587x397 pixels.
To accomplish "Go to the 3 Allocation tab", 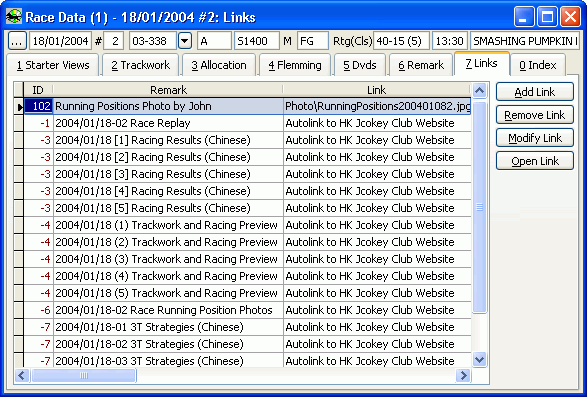I will (219, 65).
